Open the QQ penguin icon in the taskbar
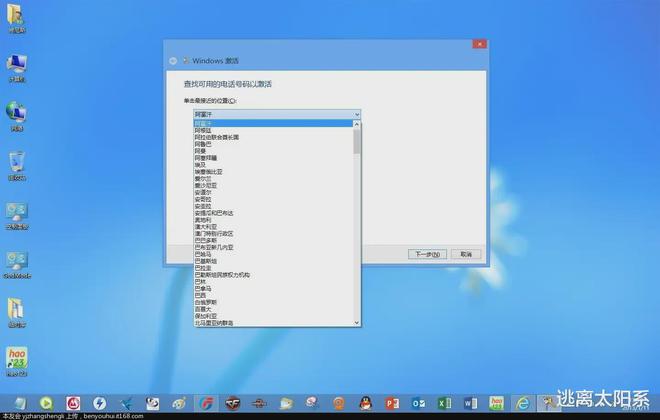This screenshot has width=660, height=420. click(x=366, y=403)
